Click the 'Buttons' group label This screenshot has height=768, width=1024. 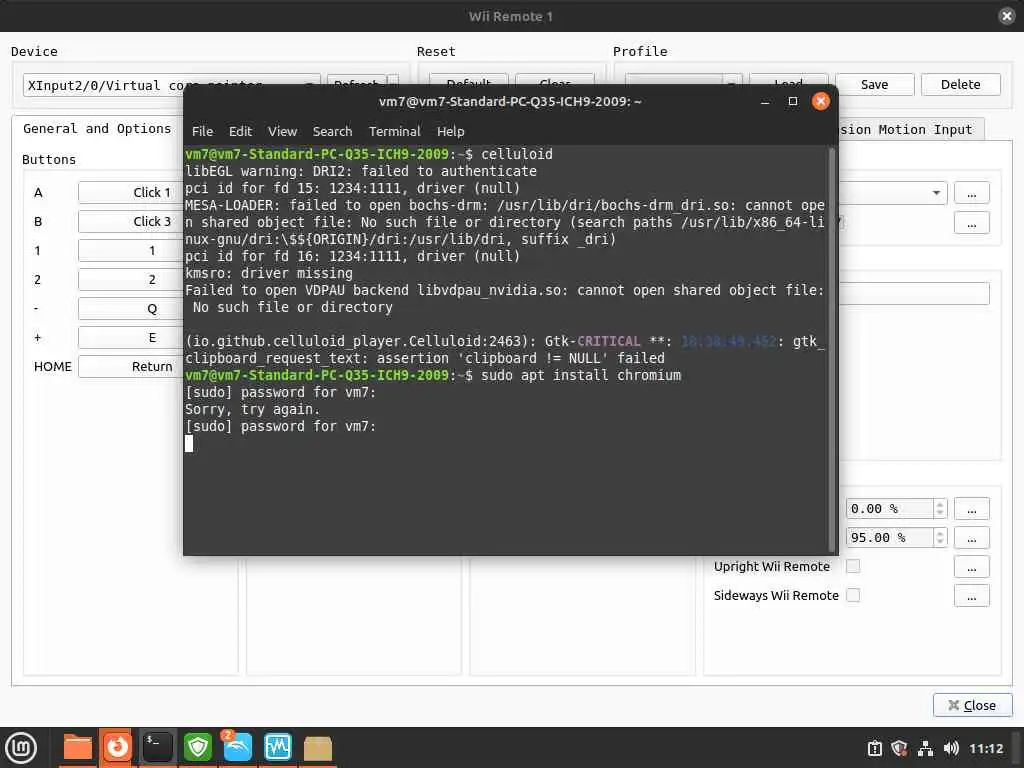[x=49, y=159]
